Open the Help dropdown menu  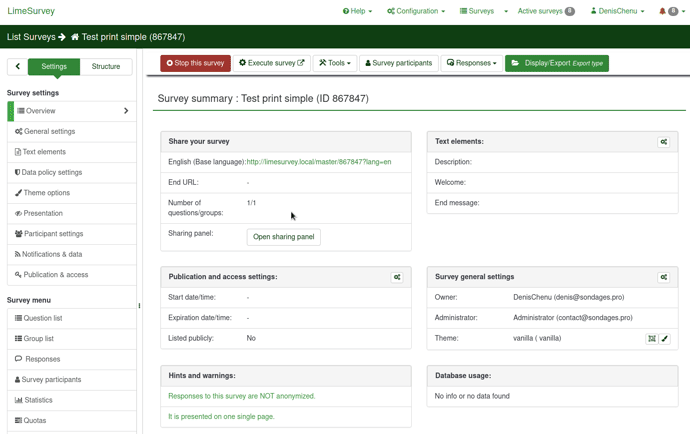[x=357, y=11]
